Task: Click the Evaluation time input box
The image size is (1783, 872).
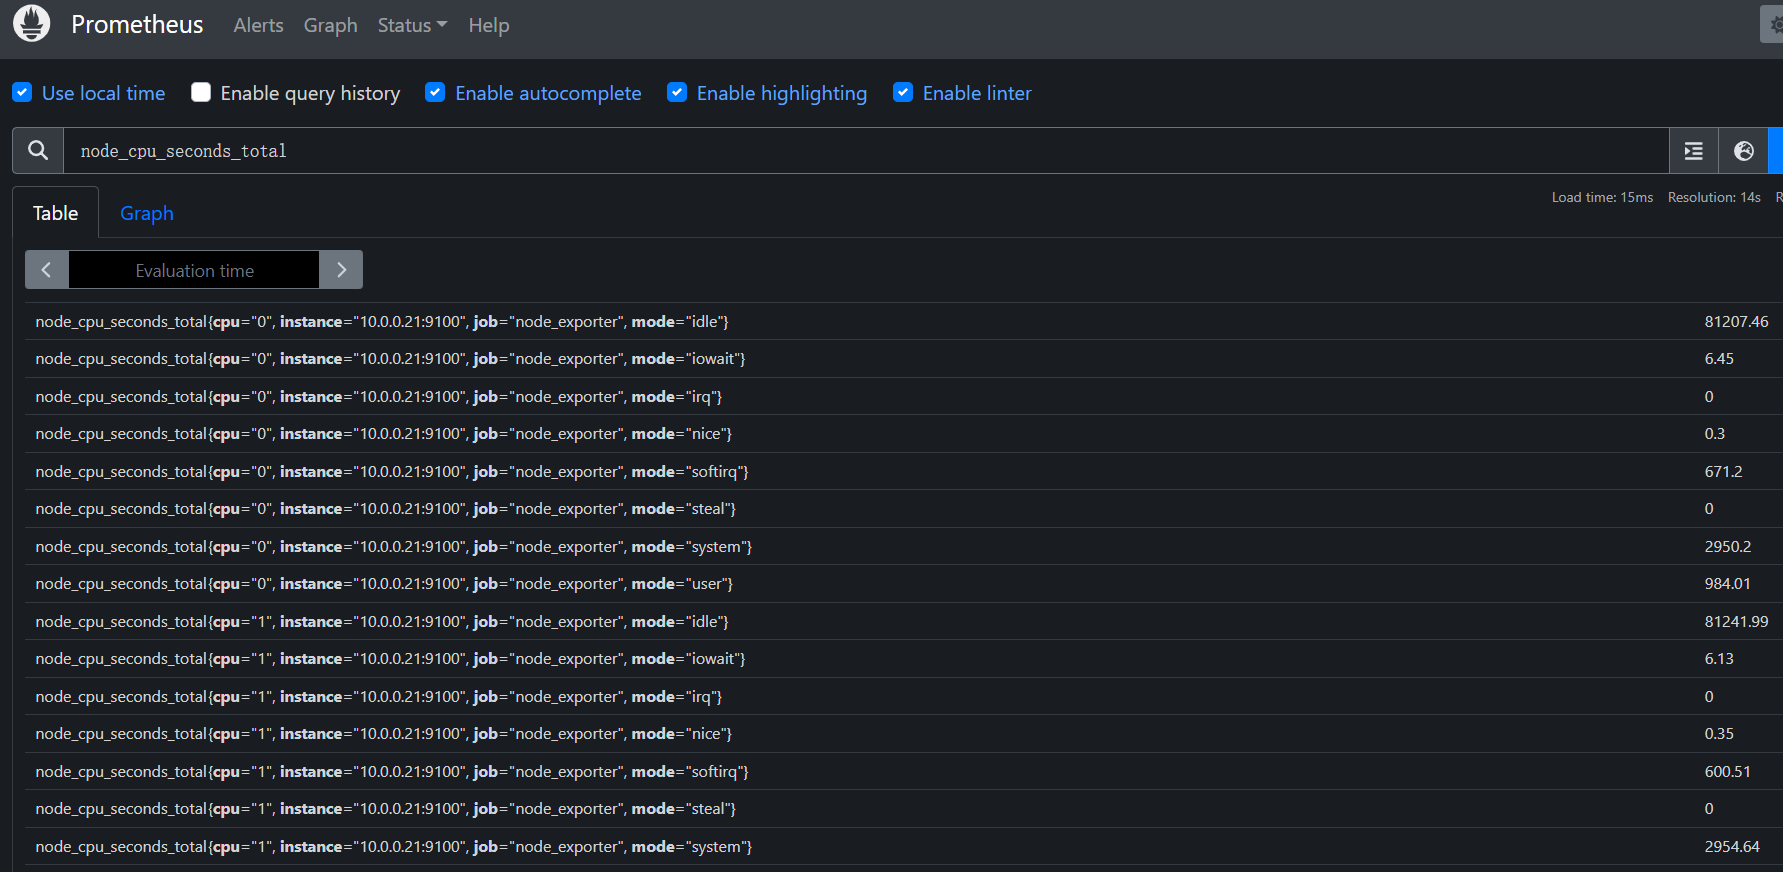Action: coord(194,270)
